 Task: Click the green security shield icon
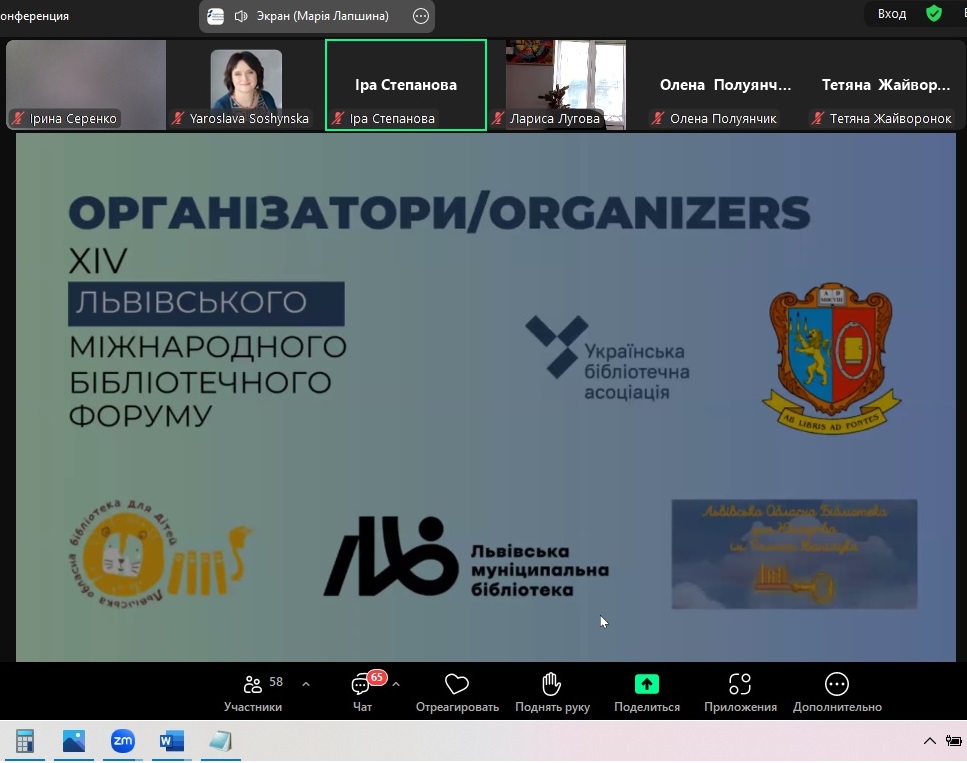click(934, 15)
